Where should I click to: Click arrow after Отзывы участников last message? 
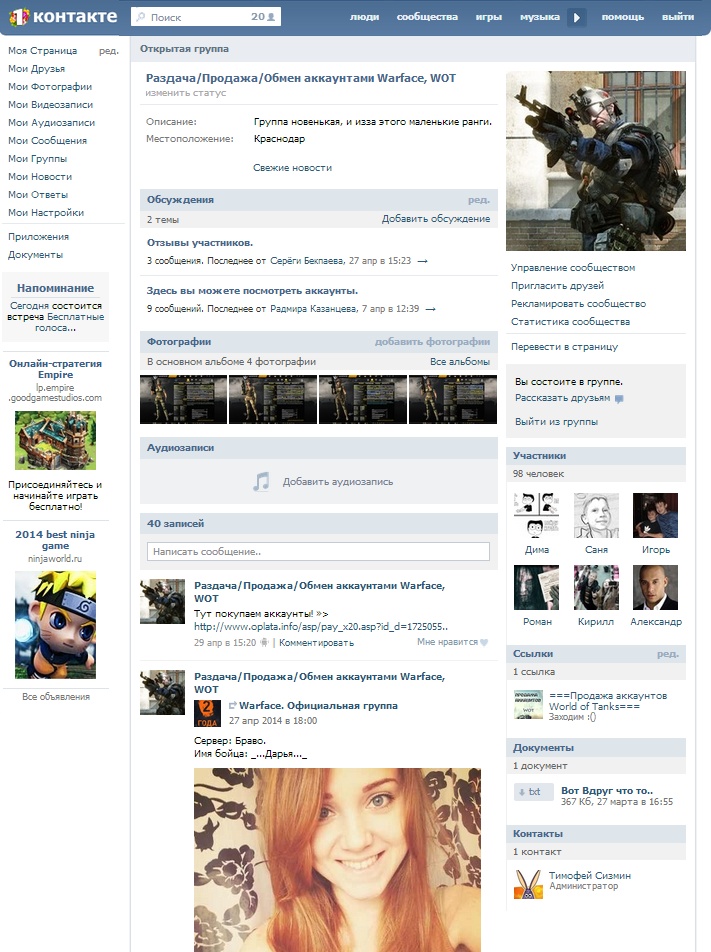(x=423, y=261)
